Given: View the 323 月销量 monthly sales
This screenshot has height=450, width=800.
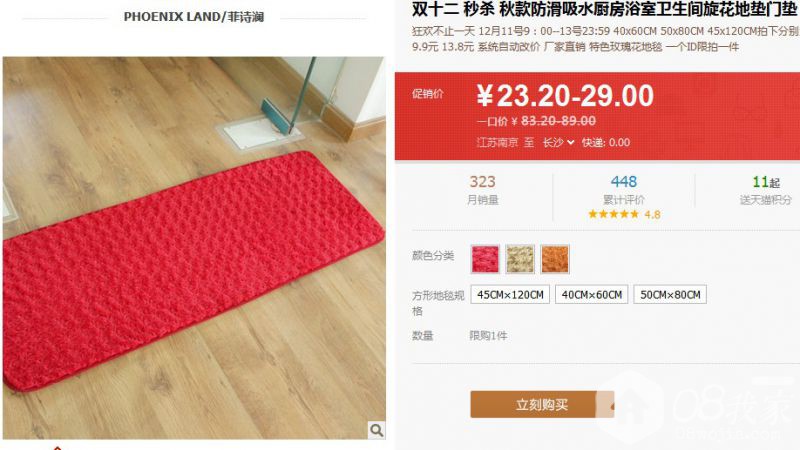Looking at the screenshot, I should (483, 190).
